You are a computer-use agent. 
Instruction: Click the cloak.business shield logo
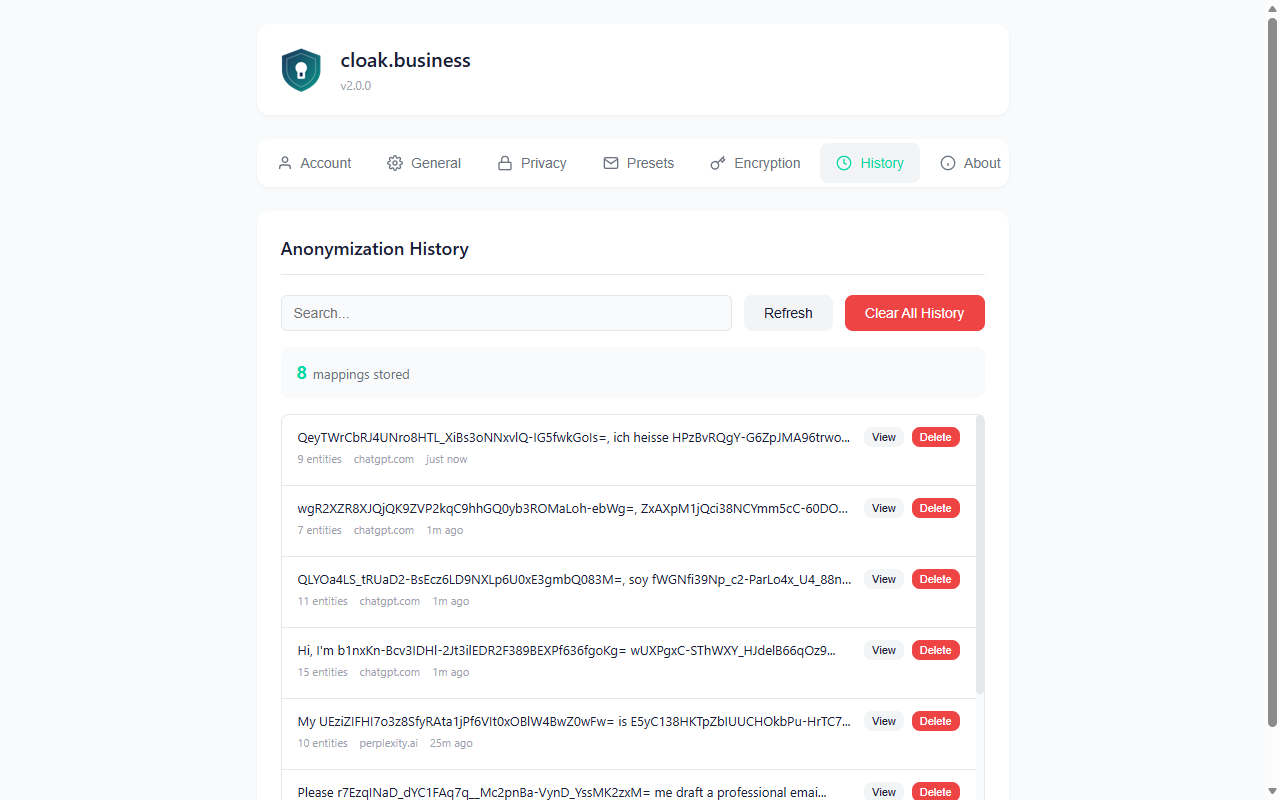coord(301,70)
